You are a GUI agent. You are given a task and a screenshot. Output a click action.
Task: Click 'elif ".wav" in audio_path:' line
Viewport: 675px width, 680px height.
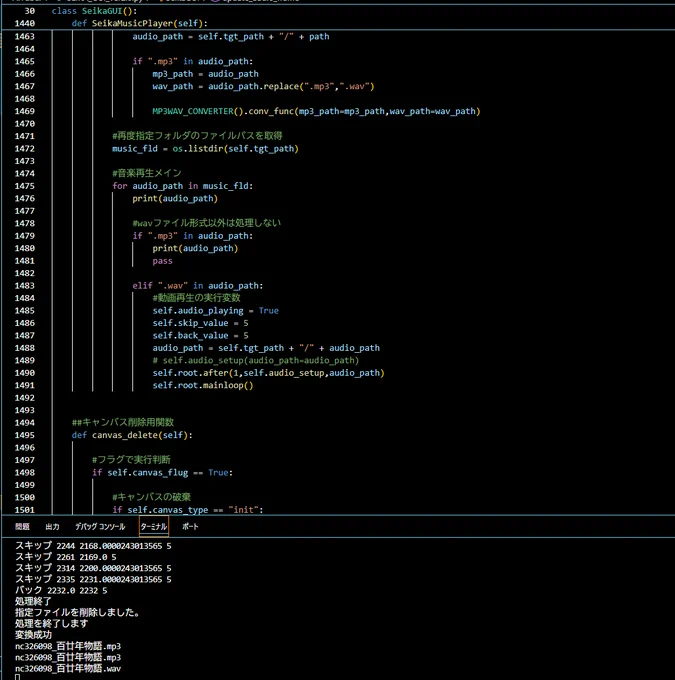click(198, 286)
